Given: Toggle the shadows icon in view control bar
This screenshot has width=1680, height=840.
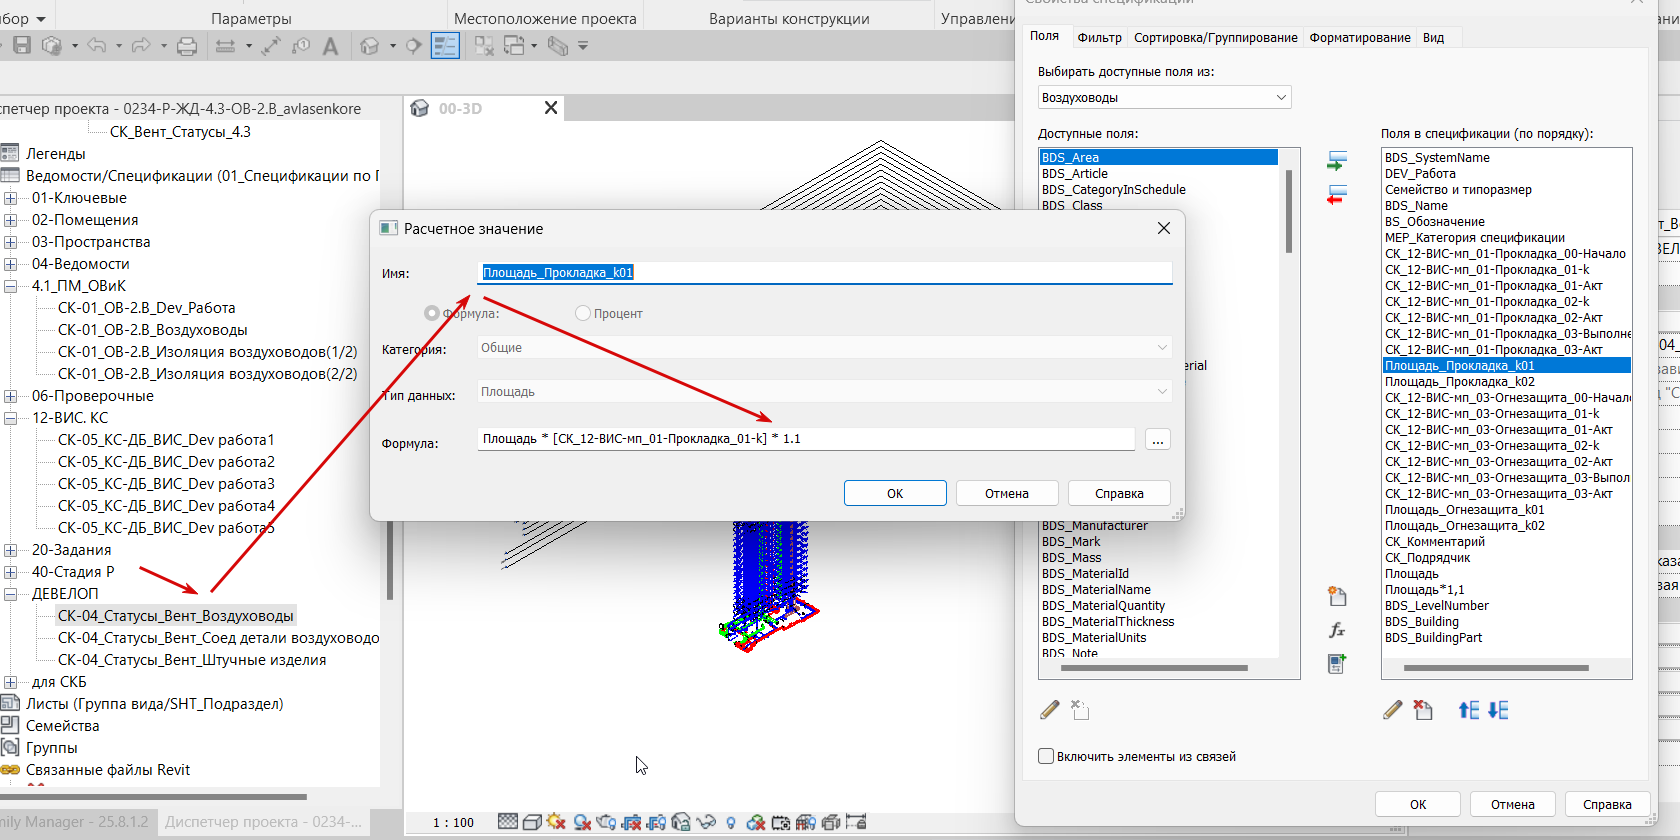Looking at the screenshot, I should tap(582, 822).
